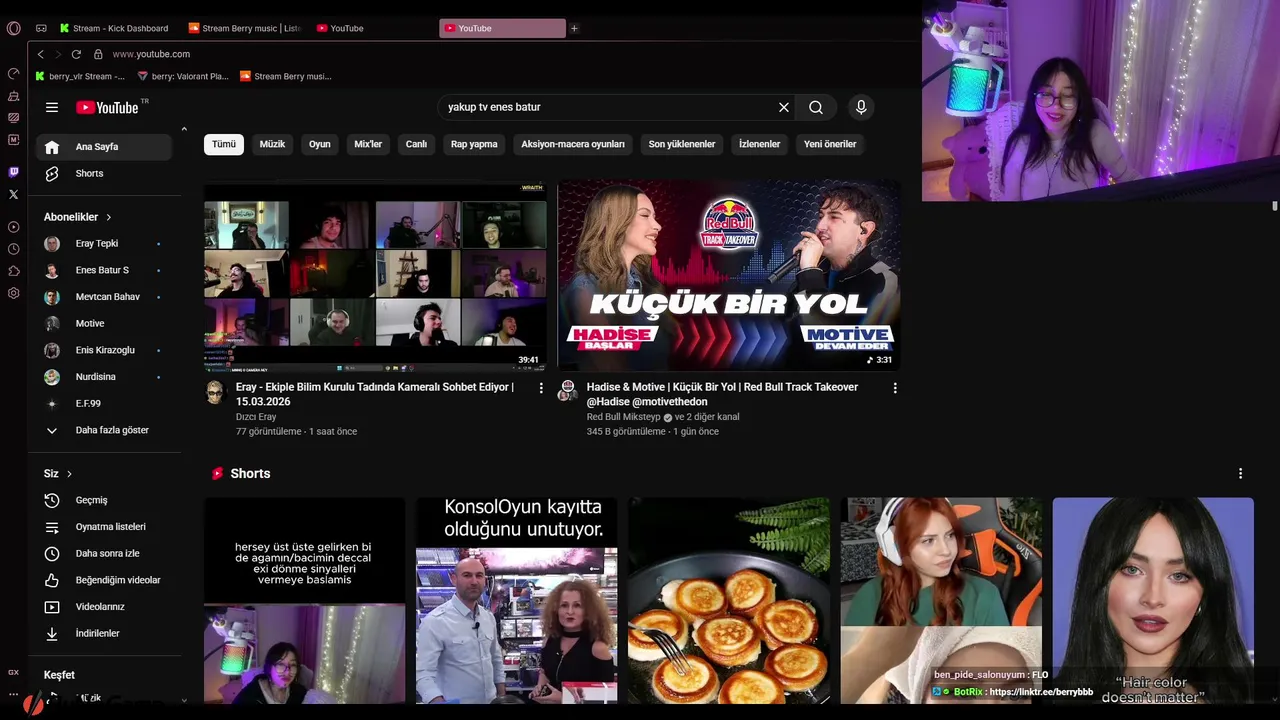Select the Canlı filter chip

416,144
